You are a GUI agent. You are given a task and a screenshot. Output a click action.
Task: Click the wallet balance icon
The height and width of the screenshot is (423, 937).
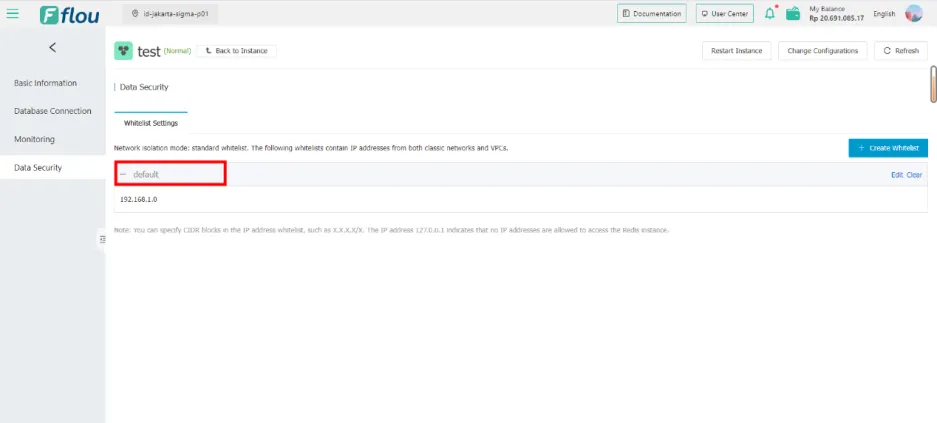793,14
